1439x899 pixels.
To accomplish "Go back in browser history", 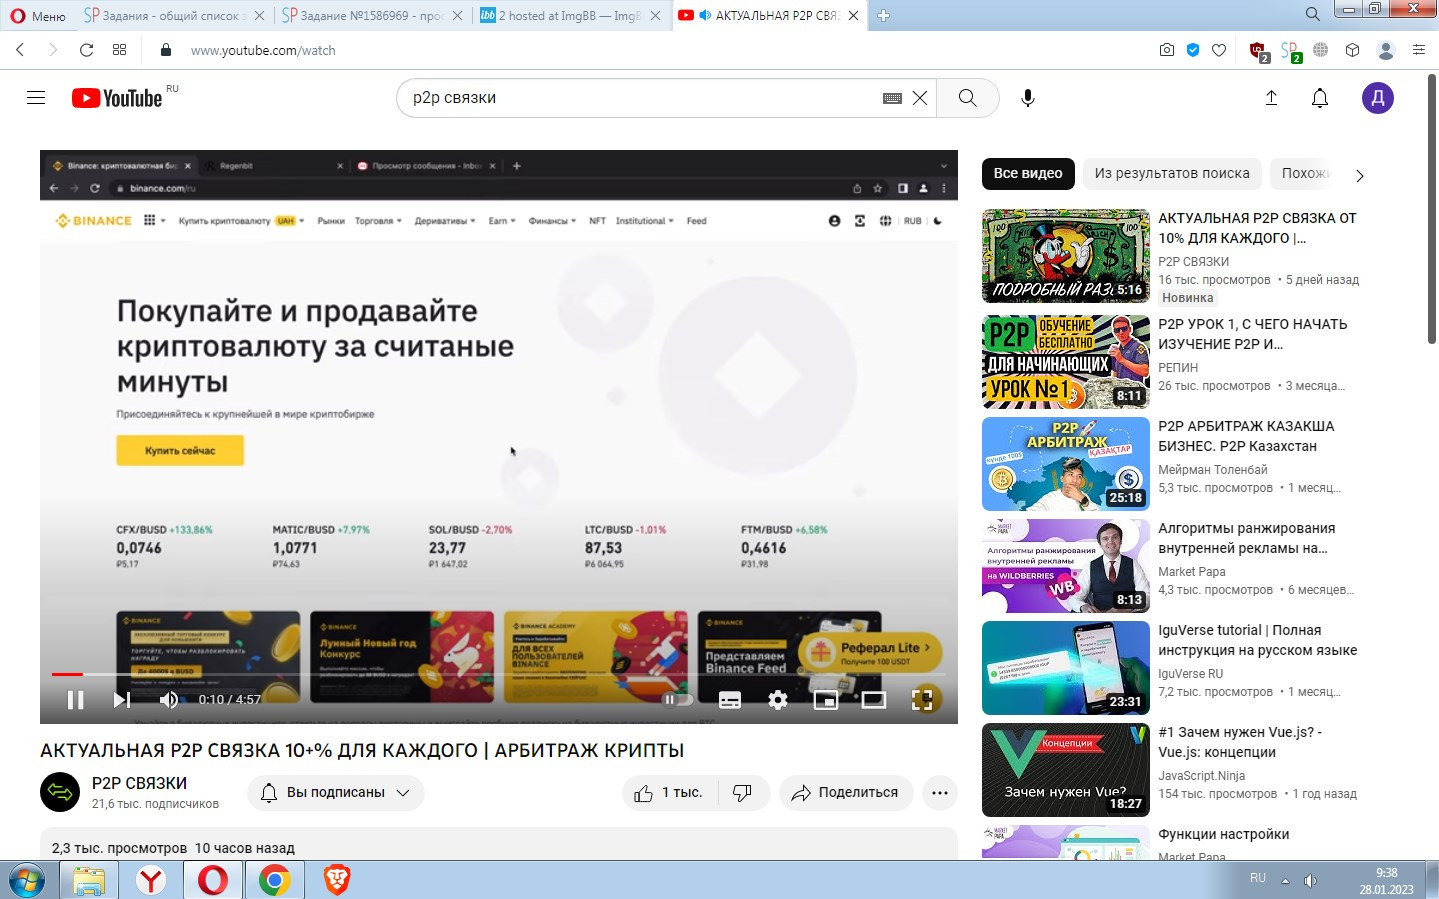I will (20, 50).
